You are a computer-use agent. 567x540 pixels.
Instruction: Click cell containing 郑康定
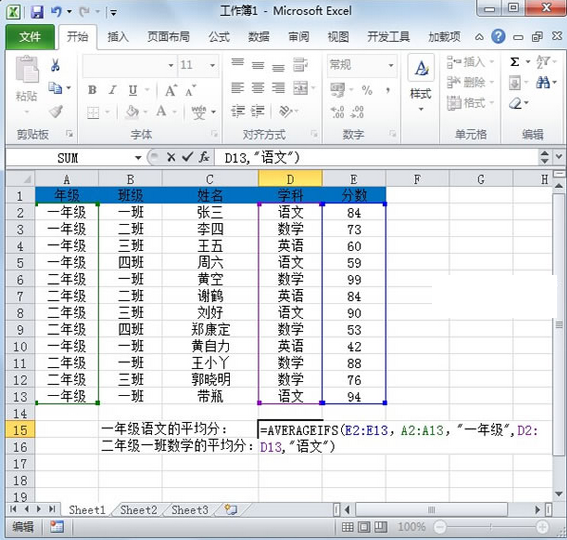(x=210, y=329)
